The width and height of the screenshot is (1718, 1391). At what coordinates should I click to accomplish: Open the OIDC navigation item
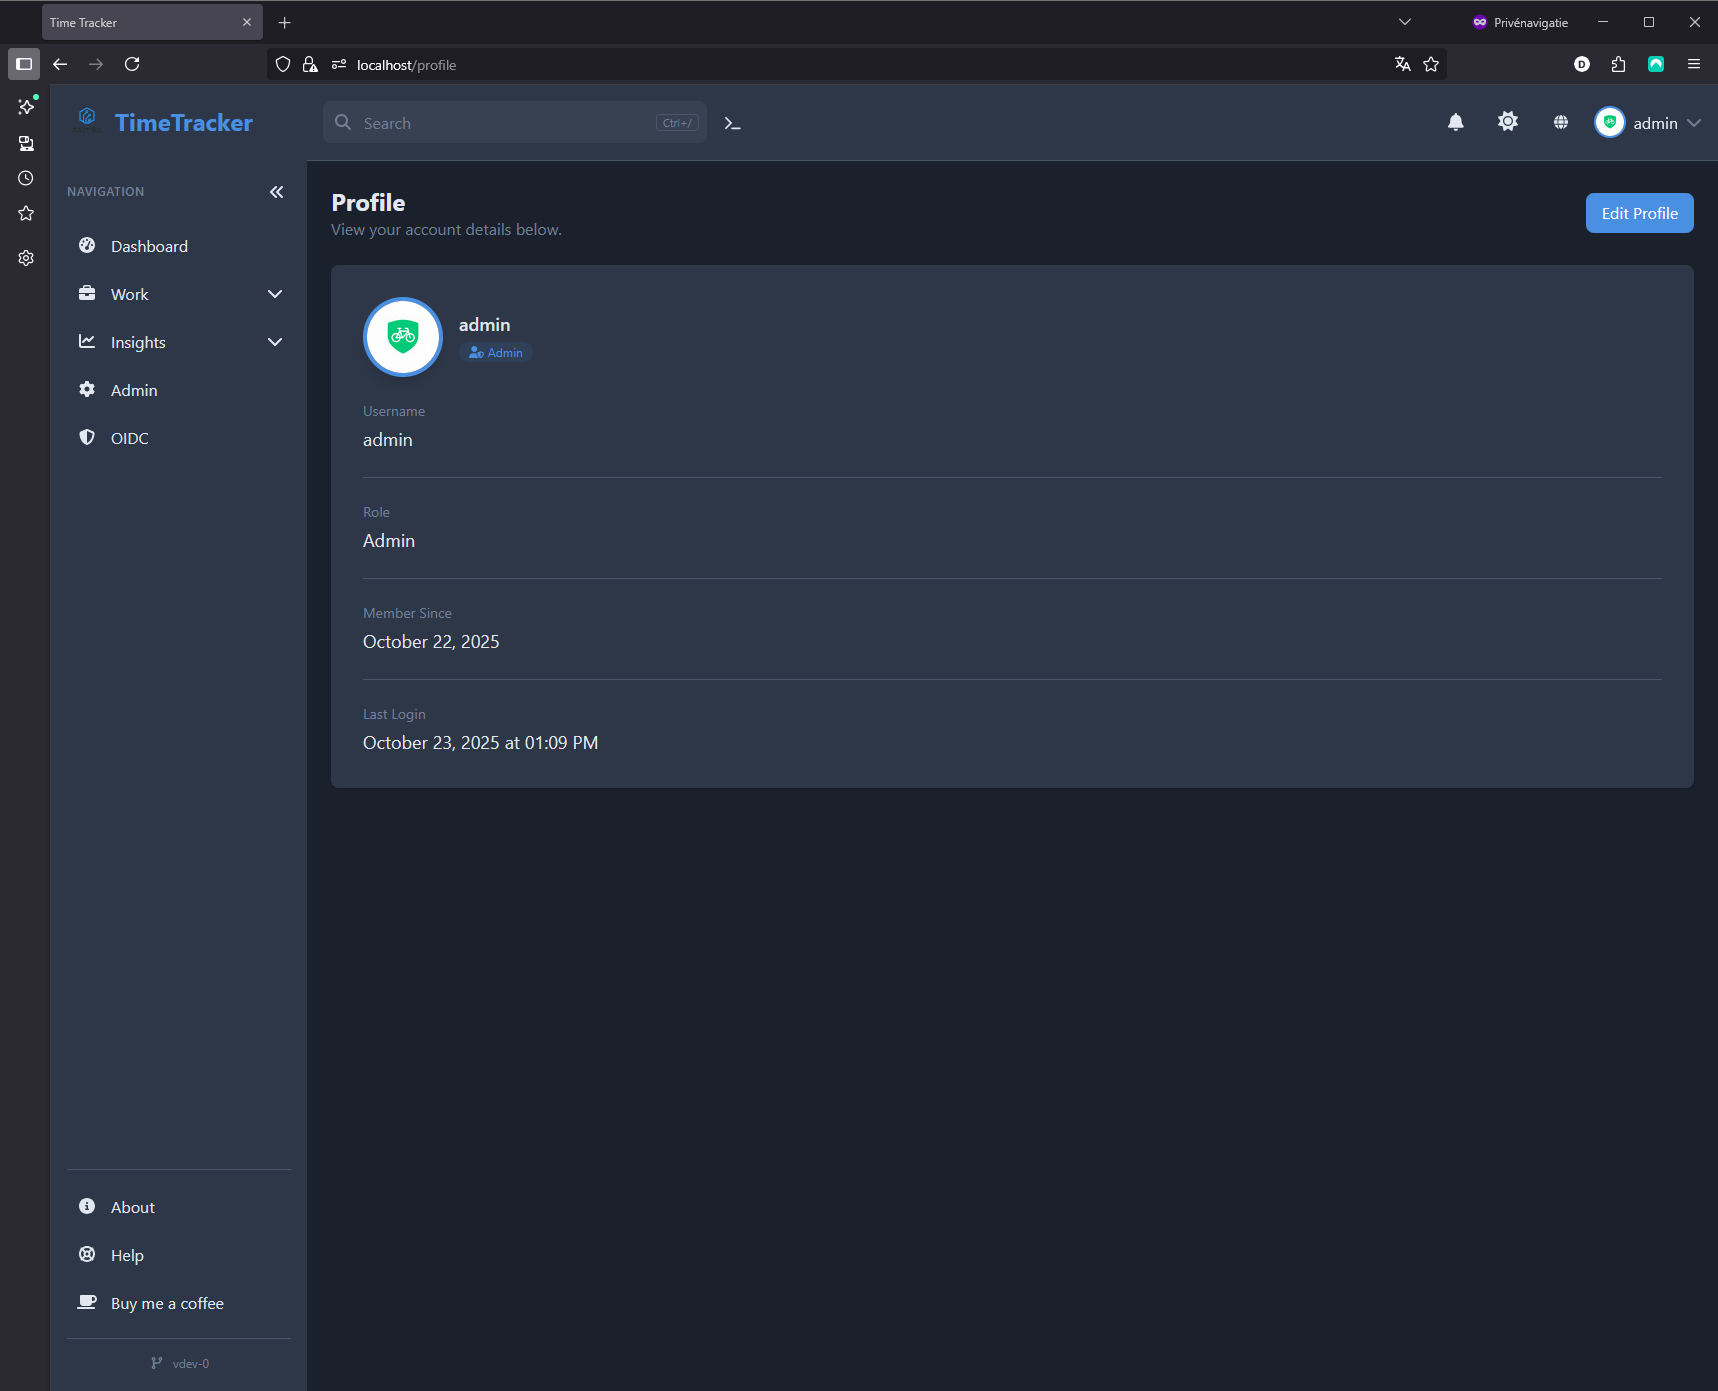[129, 438]
